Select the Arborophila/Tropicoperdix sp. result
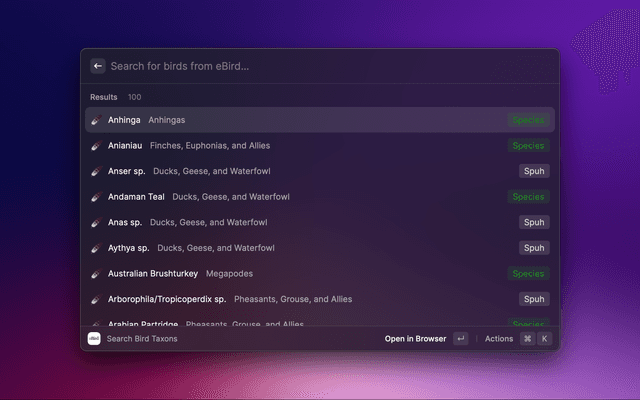 coord(300,299)
